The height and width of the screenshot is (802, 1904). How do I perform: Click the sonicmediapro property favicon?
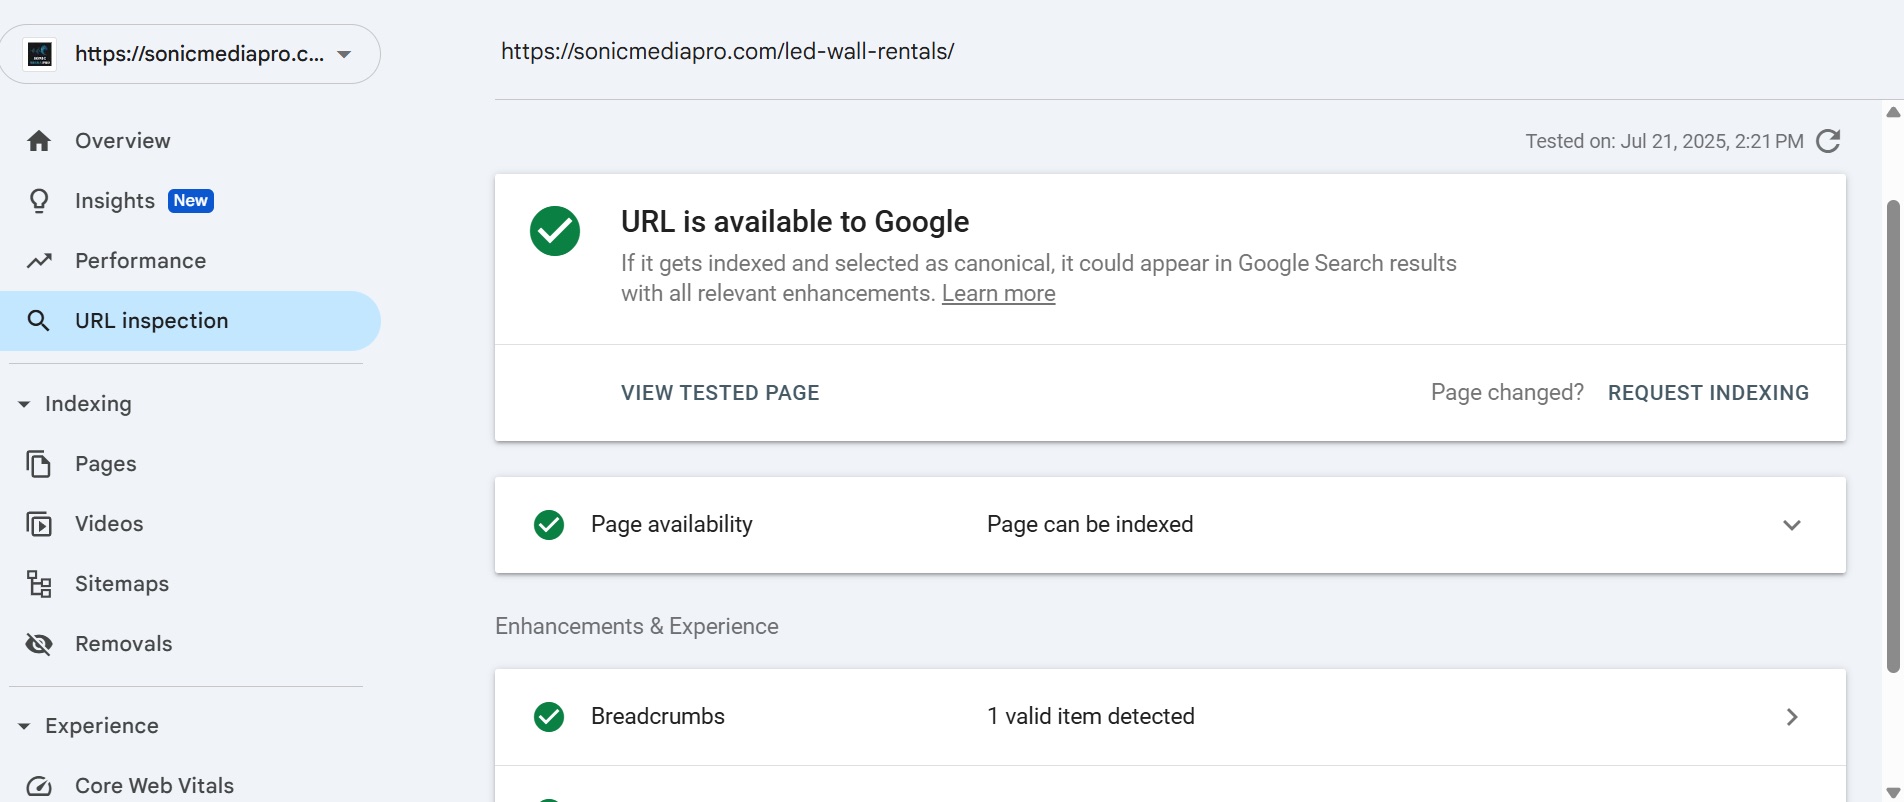pos(40,54)
